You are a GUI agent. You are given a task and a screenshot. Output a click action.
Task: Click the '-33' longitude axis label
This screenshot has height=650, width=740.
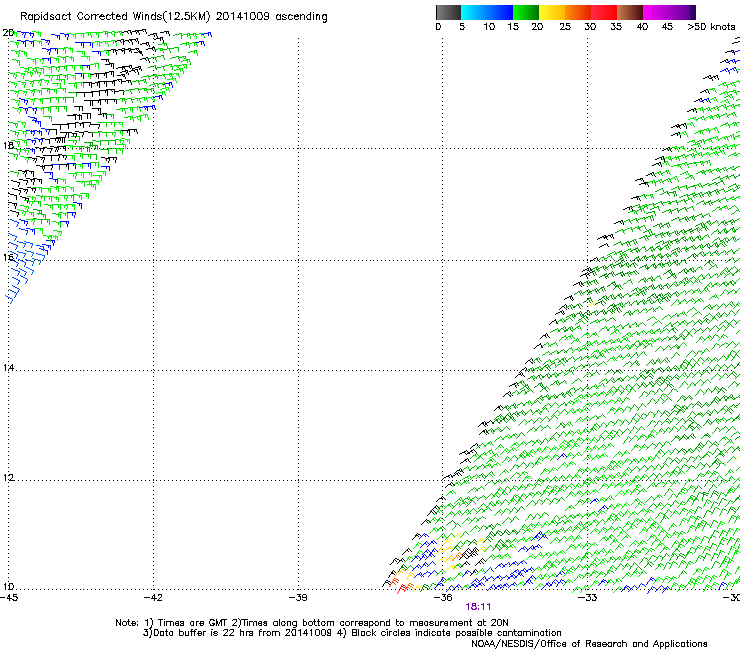coord(588,598)
